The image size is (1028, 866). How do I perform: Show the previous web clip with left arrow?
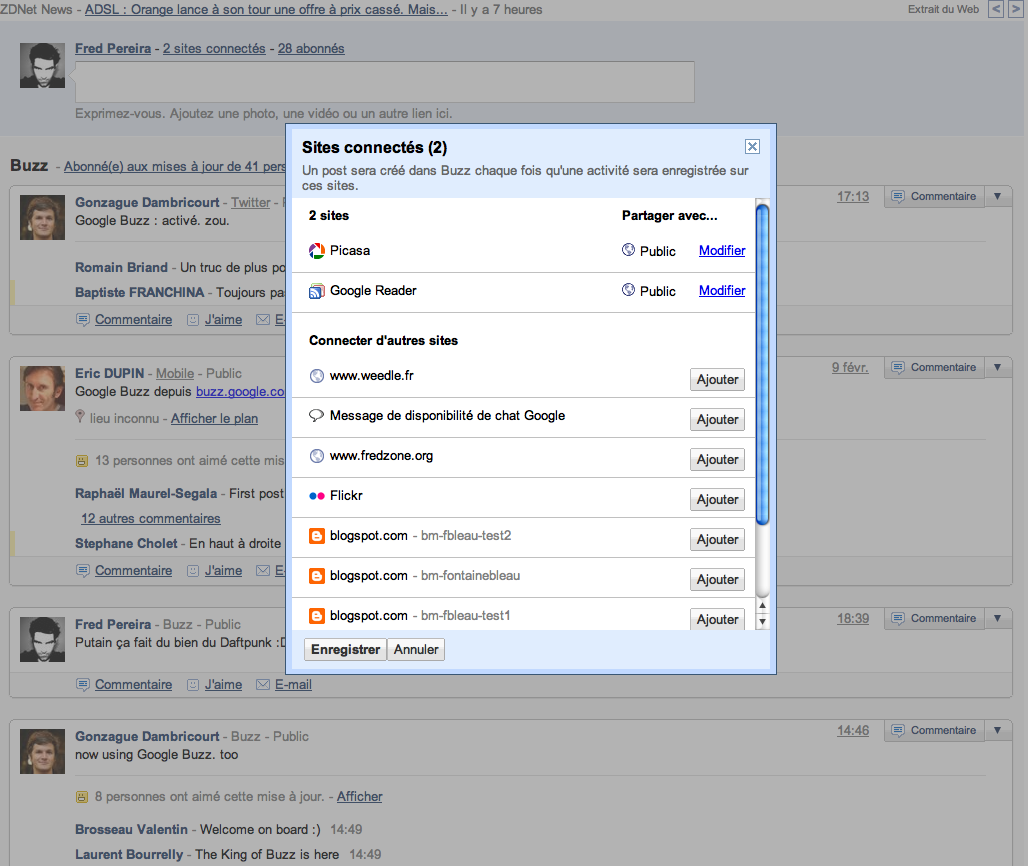click(996, 9)
